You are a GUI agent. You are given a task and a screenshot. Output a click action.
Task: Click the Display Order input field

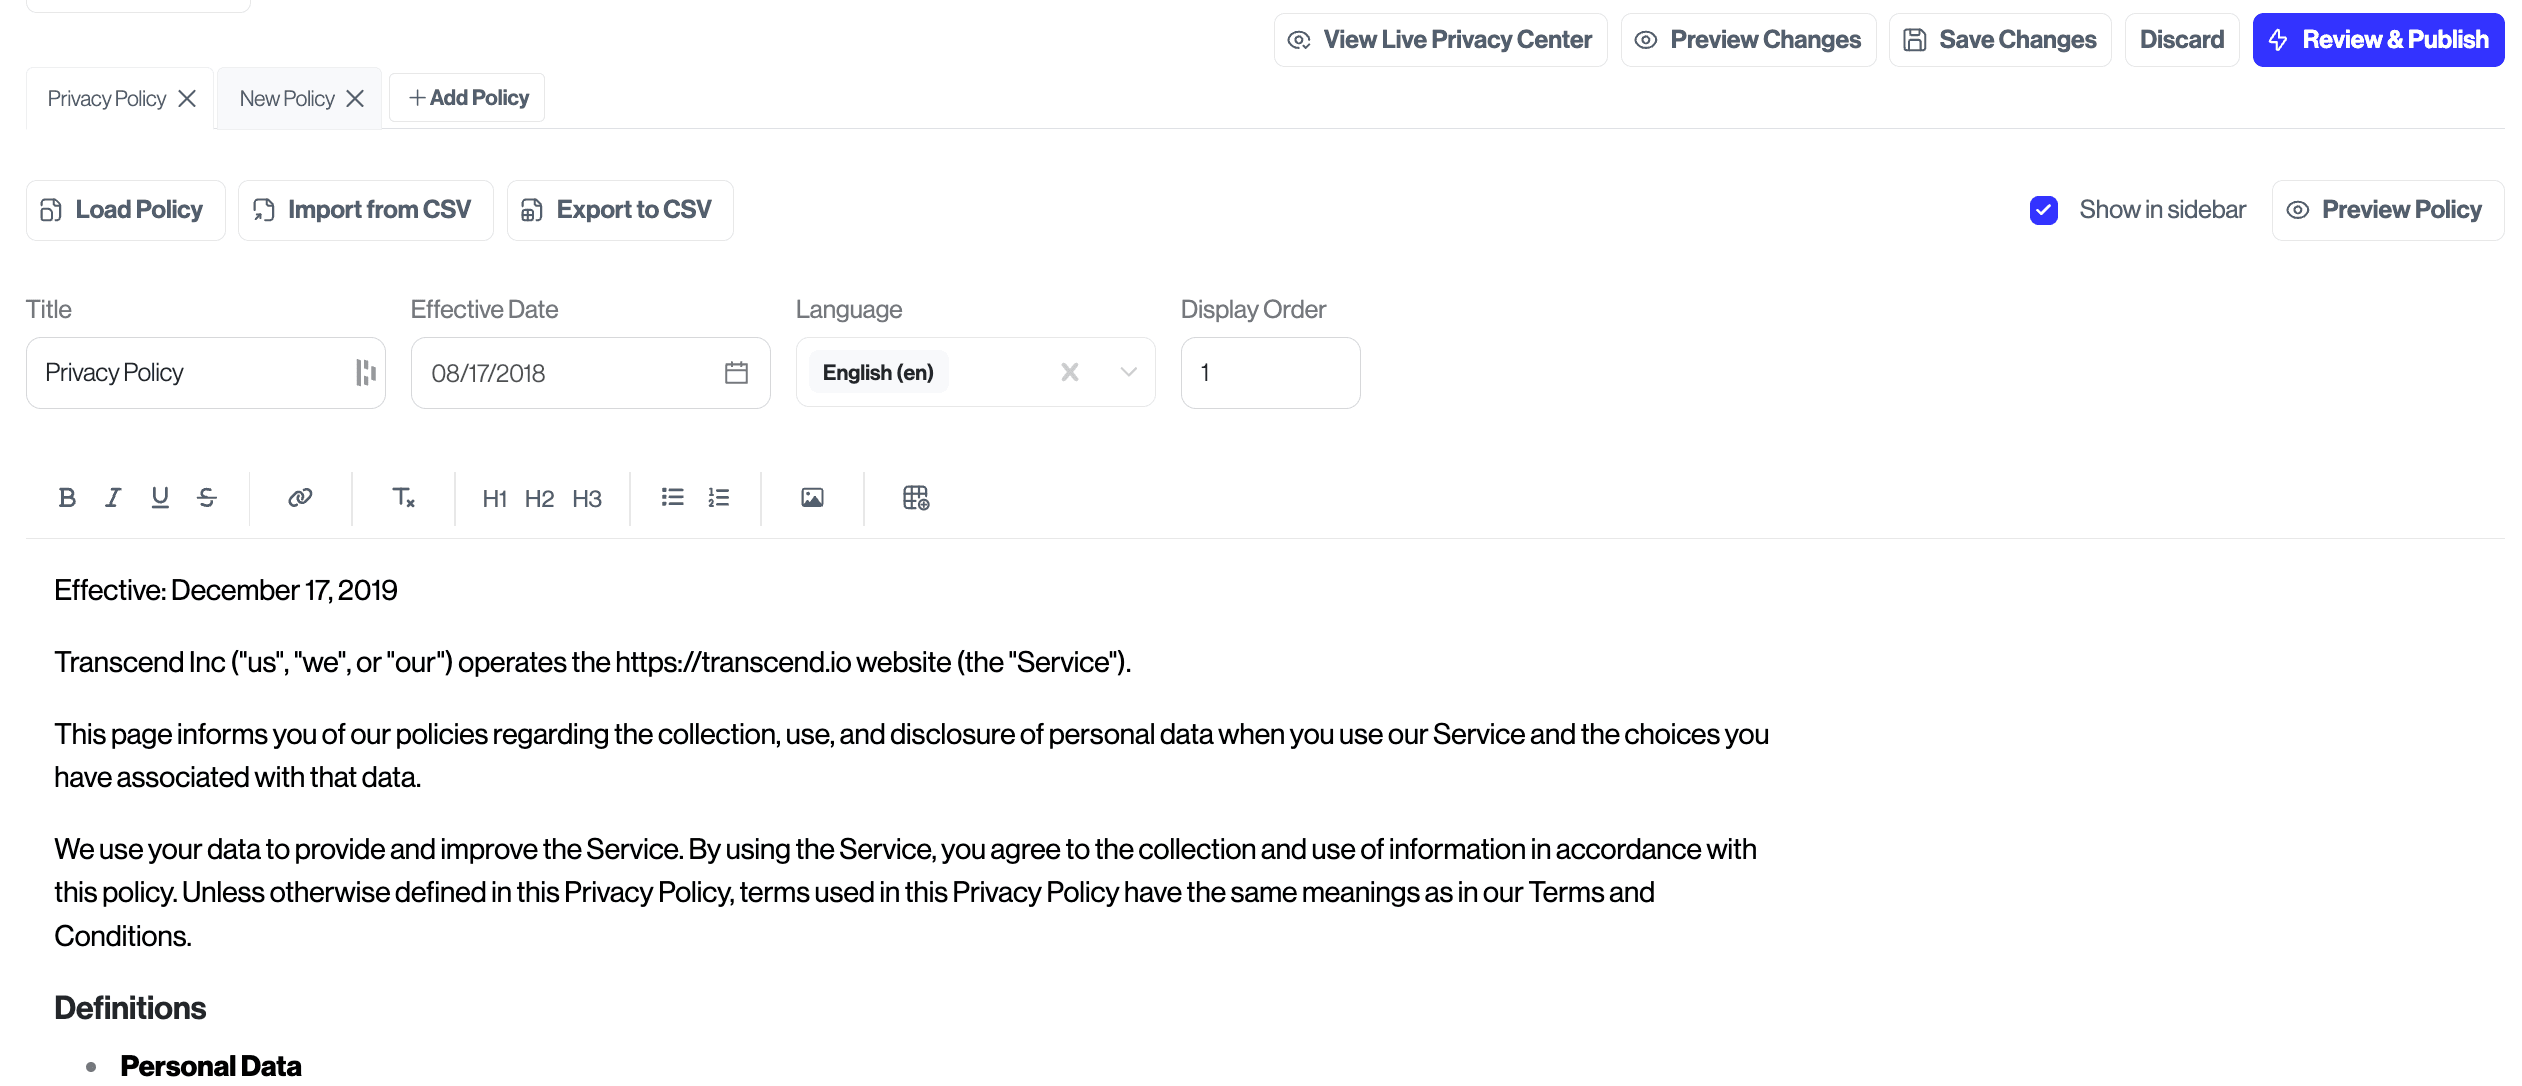pyautogui.click(x=1270, y=373)
